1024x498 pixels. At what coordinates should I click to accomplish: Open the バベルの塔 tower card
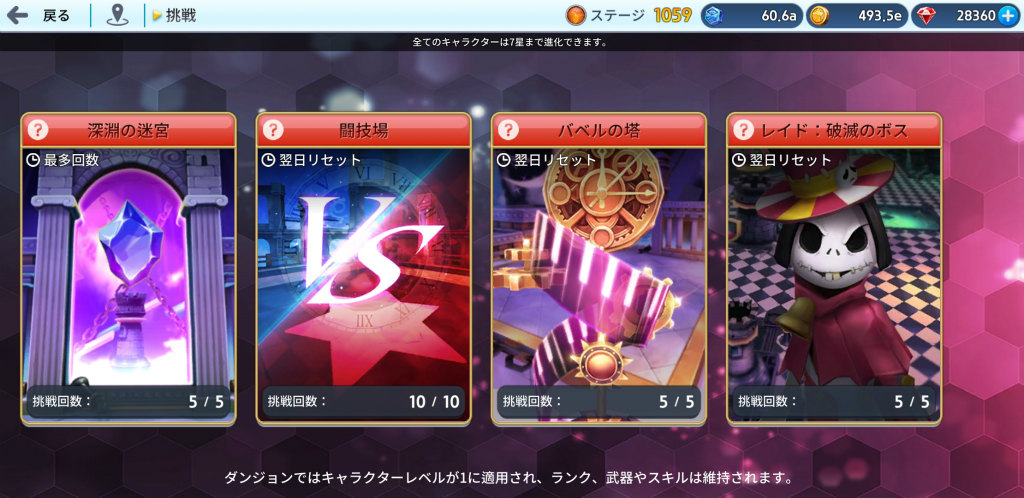[x=599, y=269]
